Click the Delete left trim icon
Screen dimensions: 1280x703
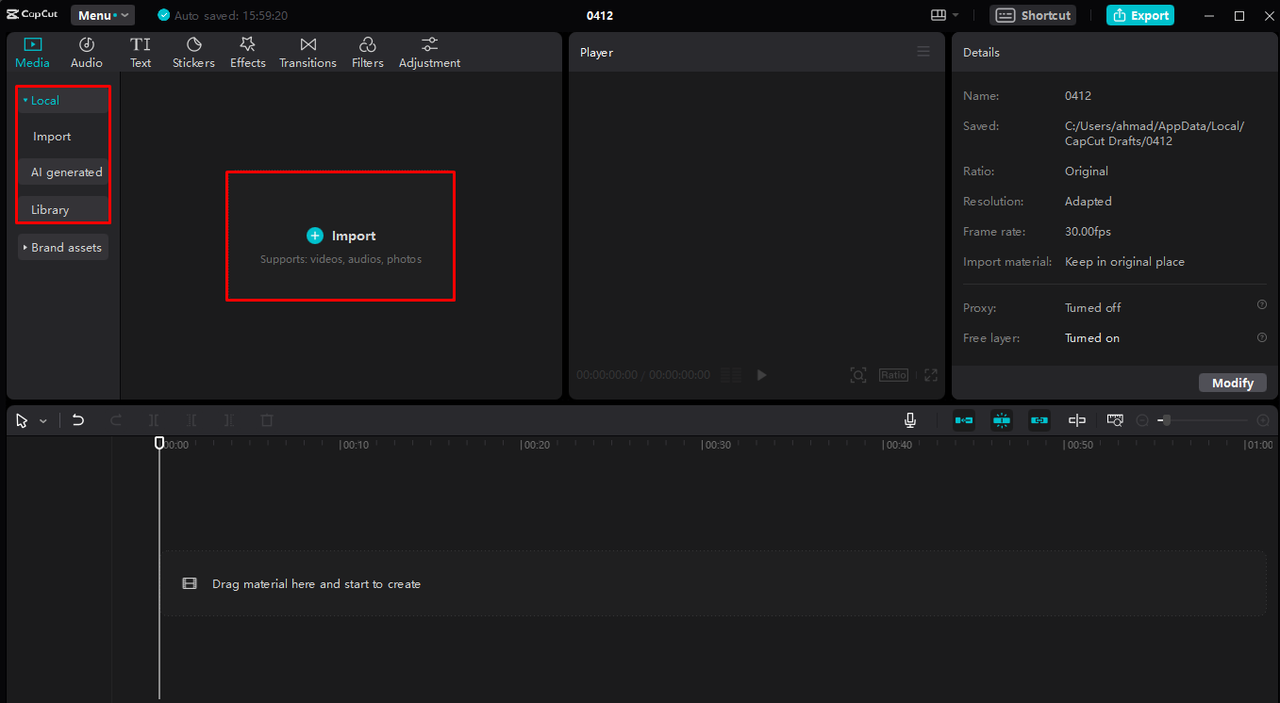[191, 421]
